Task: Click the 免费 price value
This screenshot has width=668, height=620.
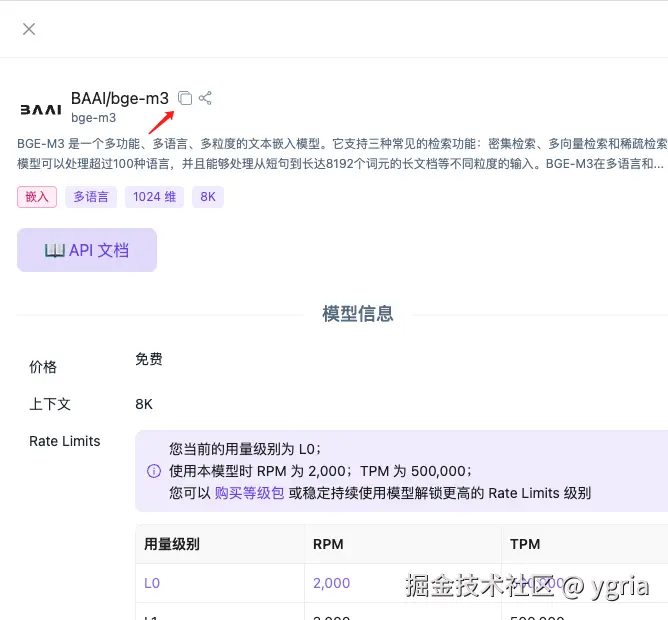Action: tap(149, 359)
